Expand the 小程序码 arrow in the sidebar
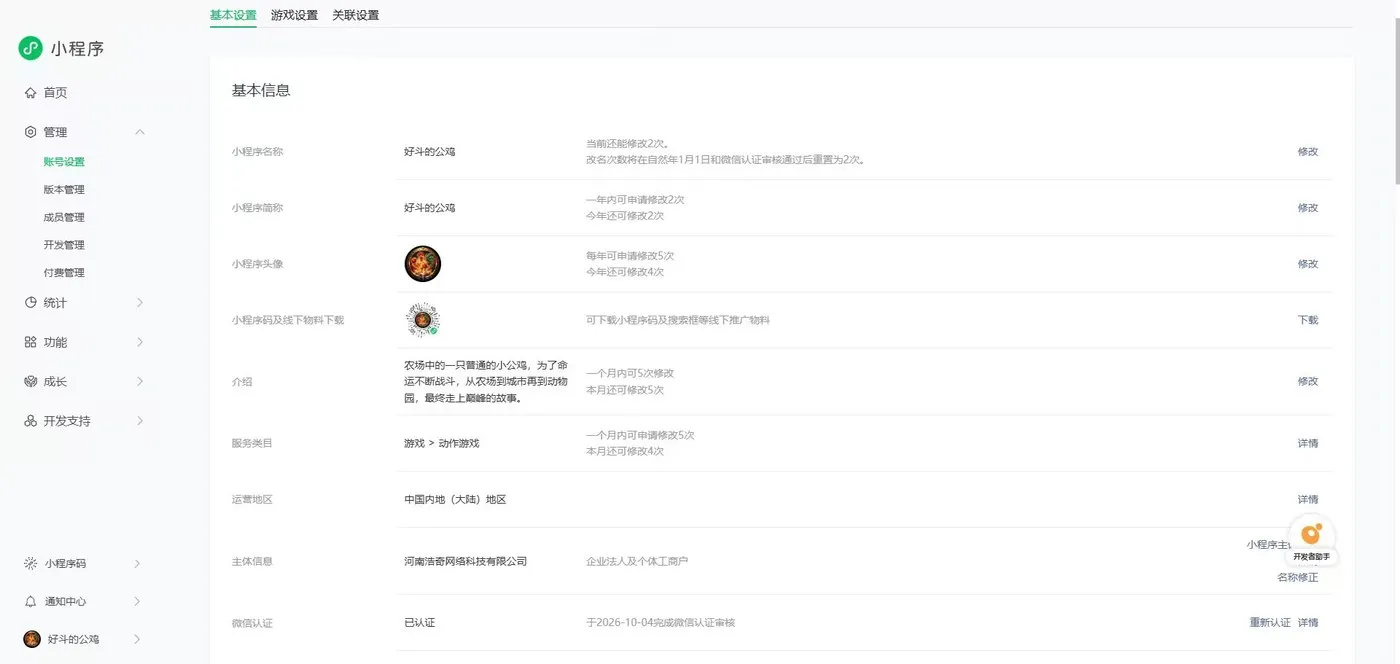The width and height of the screenshot is (1400, 664). point(137,563)
